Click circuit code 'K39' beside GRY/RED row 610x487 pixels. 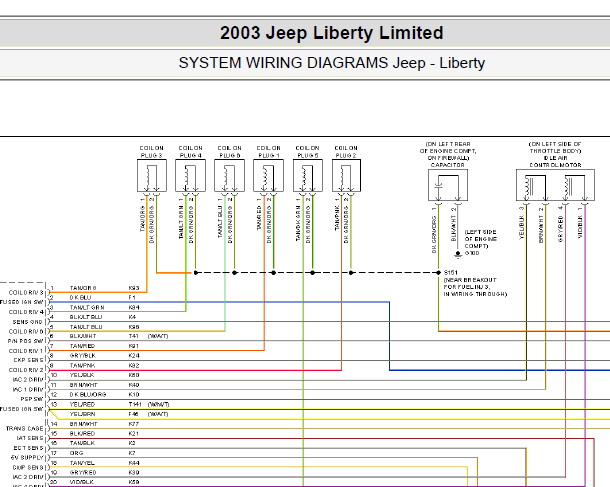pos(134,473)
